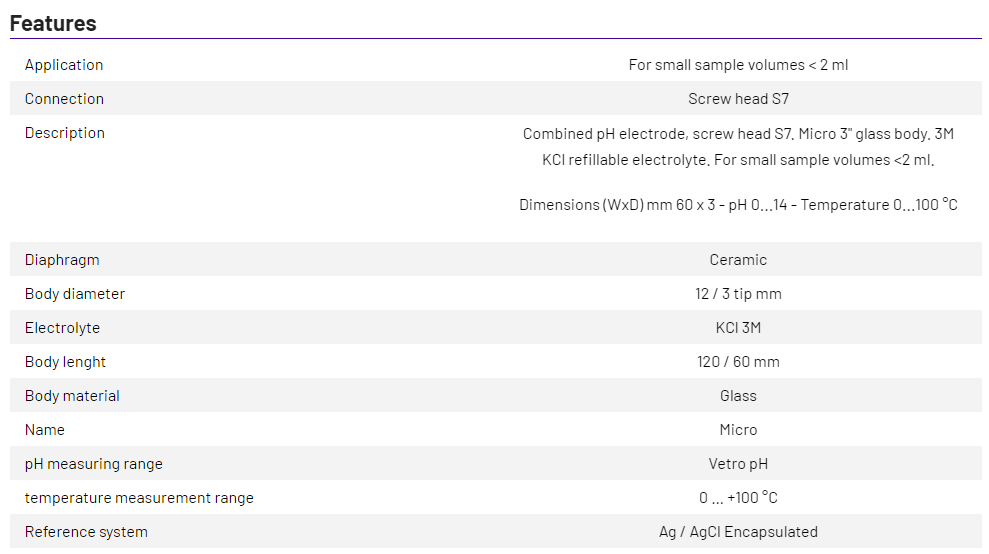The width and height of the screenshot is (989, 554).
Task: Select the 'Vetro pH' value
Action: [x=738, y=464]
